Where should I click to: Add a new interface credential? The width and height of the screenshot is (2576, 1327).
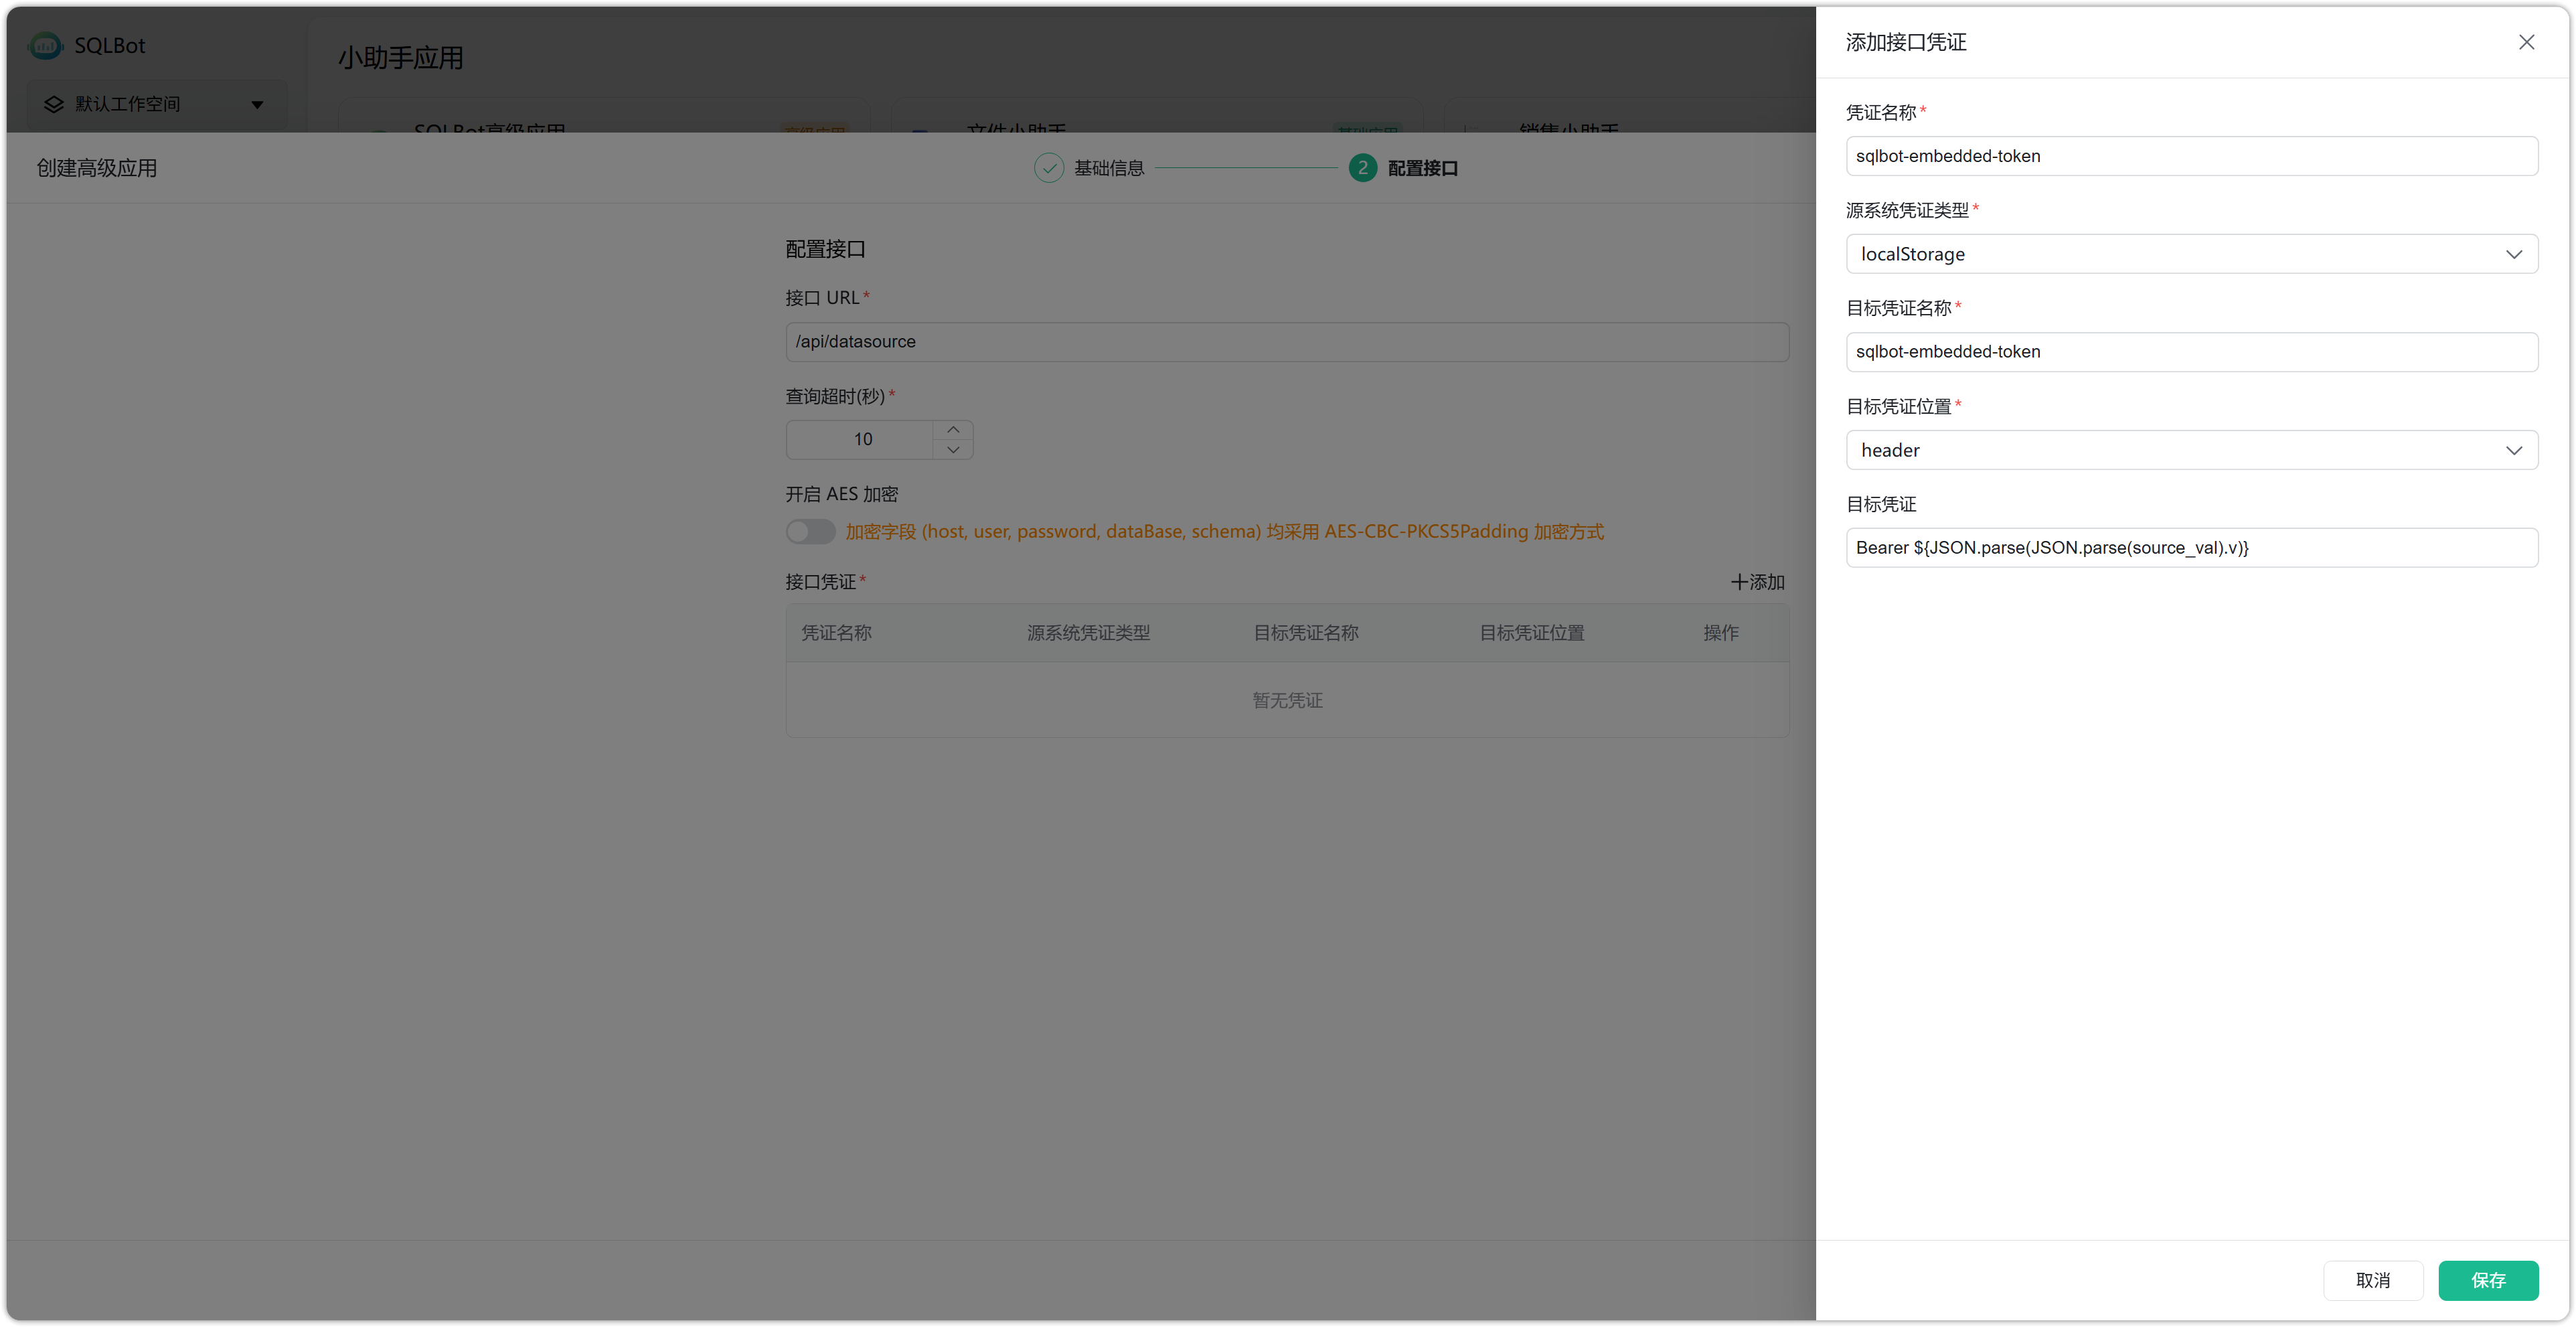1757,582
